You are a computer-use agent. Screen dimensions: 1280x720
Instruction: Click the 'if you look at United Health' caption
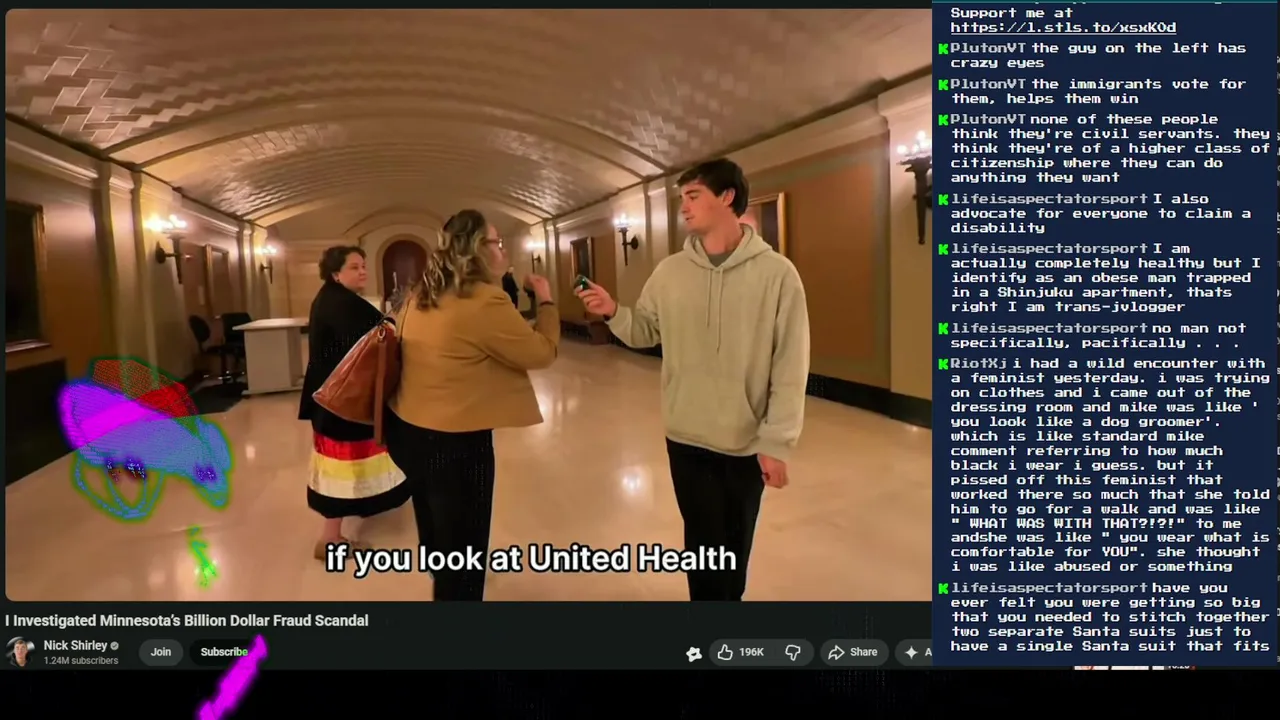[531, 558]
